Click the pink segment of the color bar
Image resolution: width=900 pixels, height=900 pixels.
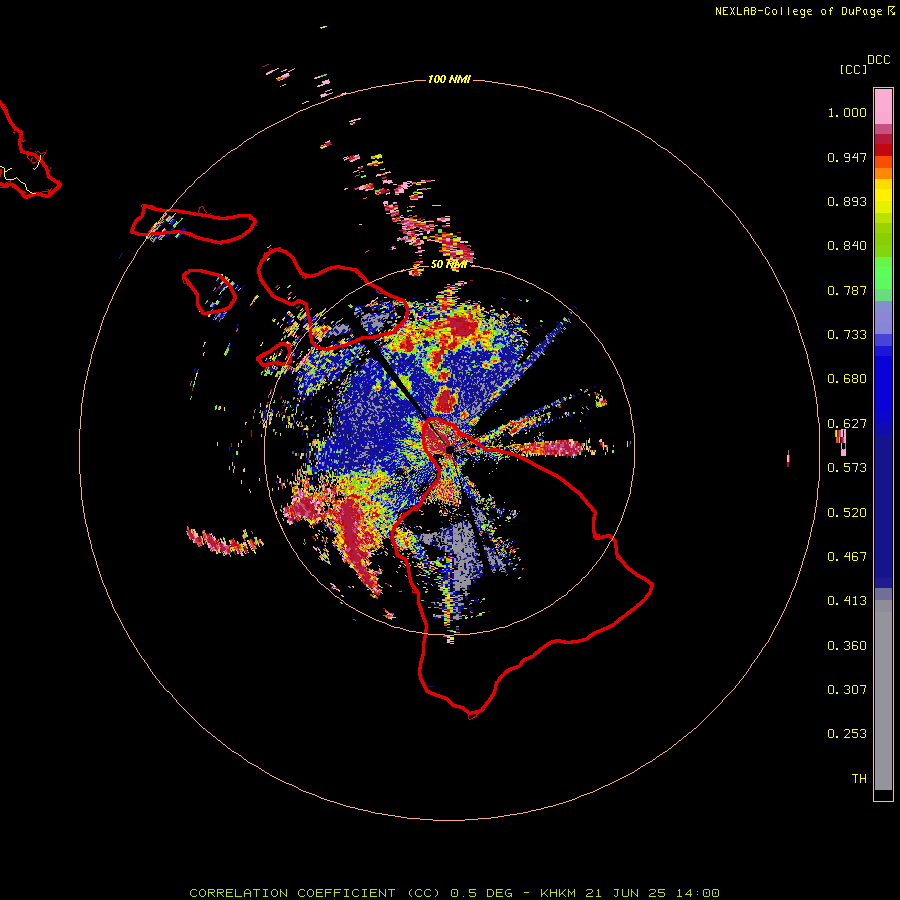(883, 106)
